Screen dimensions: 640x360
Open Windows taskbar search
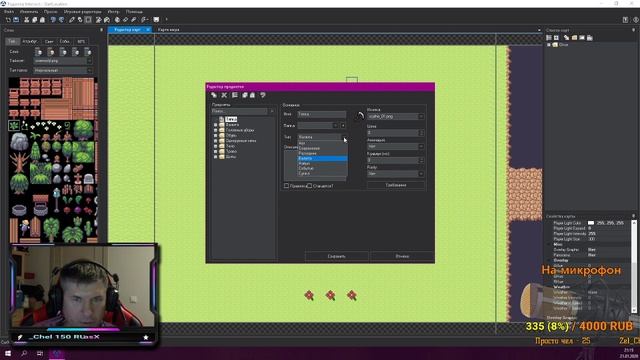click(24, 353)
